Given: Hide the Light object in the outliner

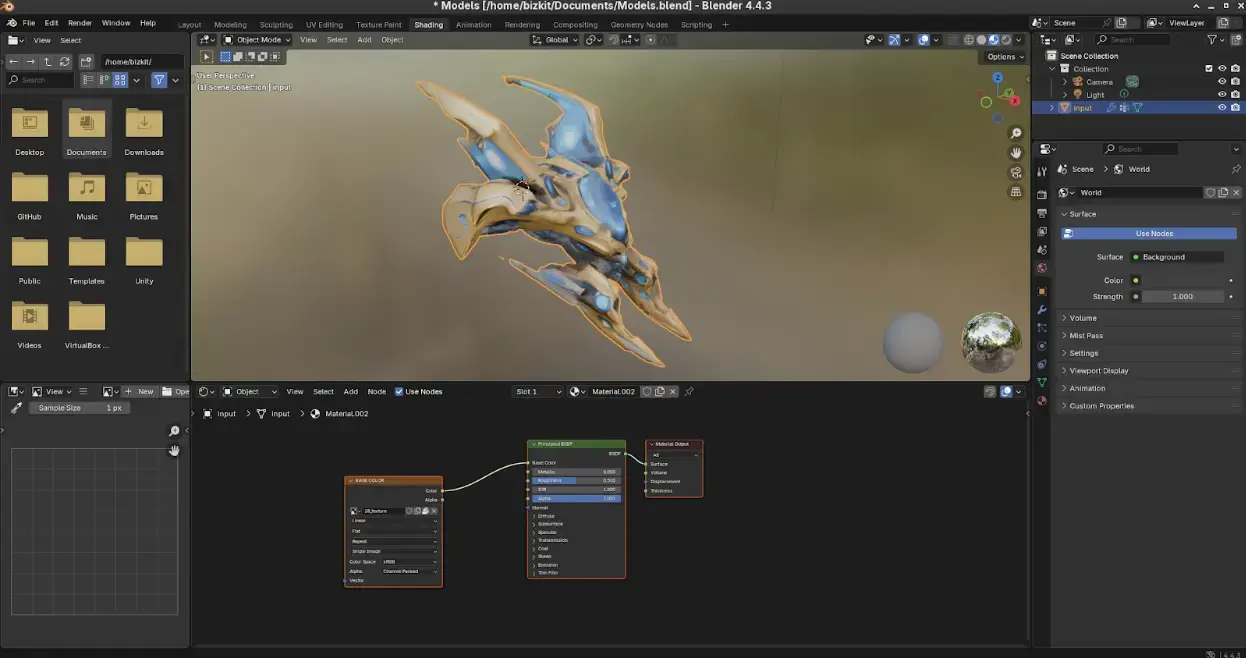Looking at the screenshot, I should pos(1222,94).
